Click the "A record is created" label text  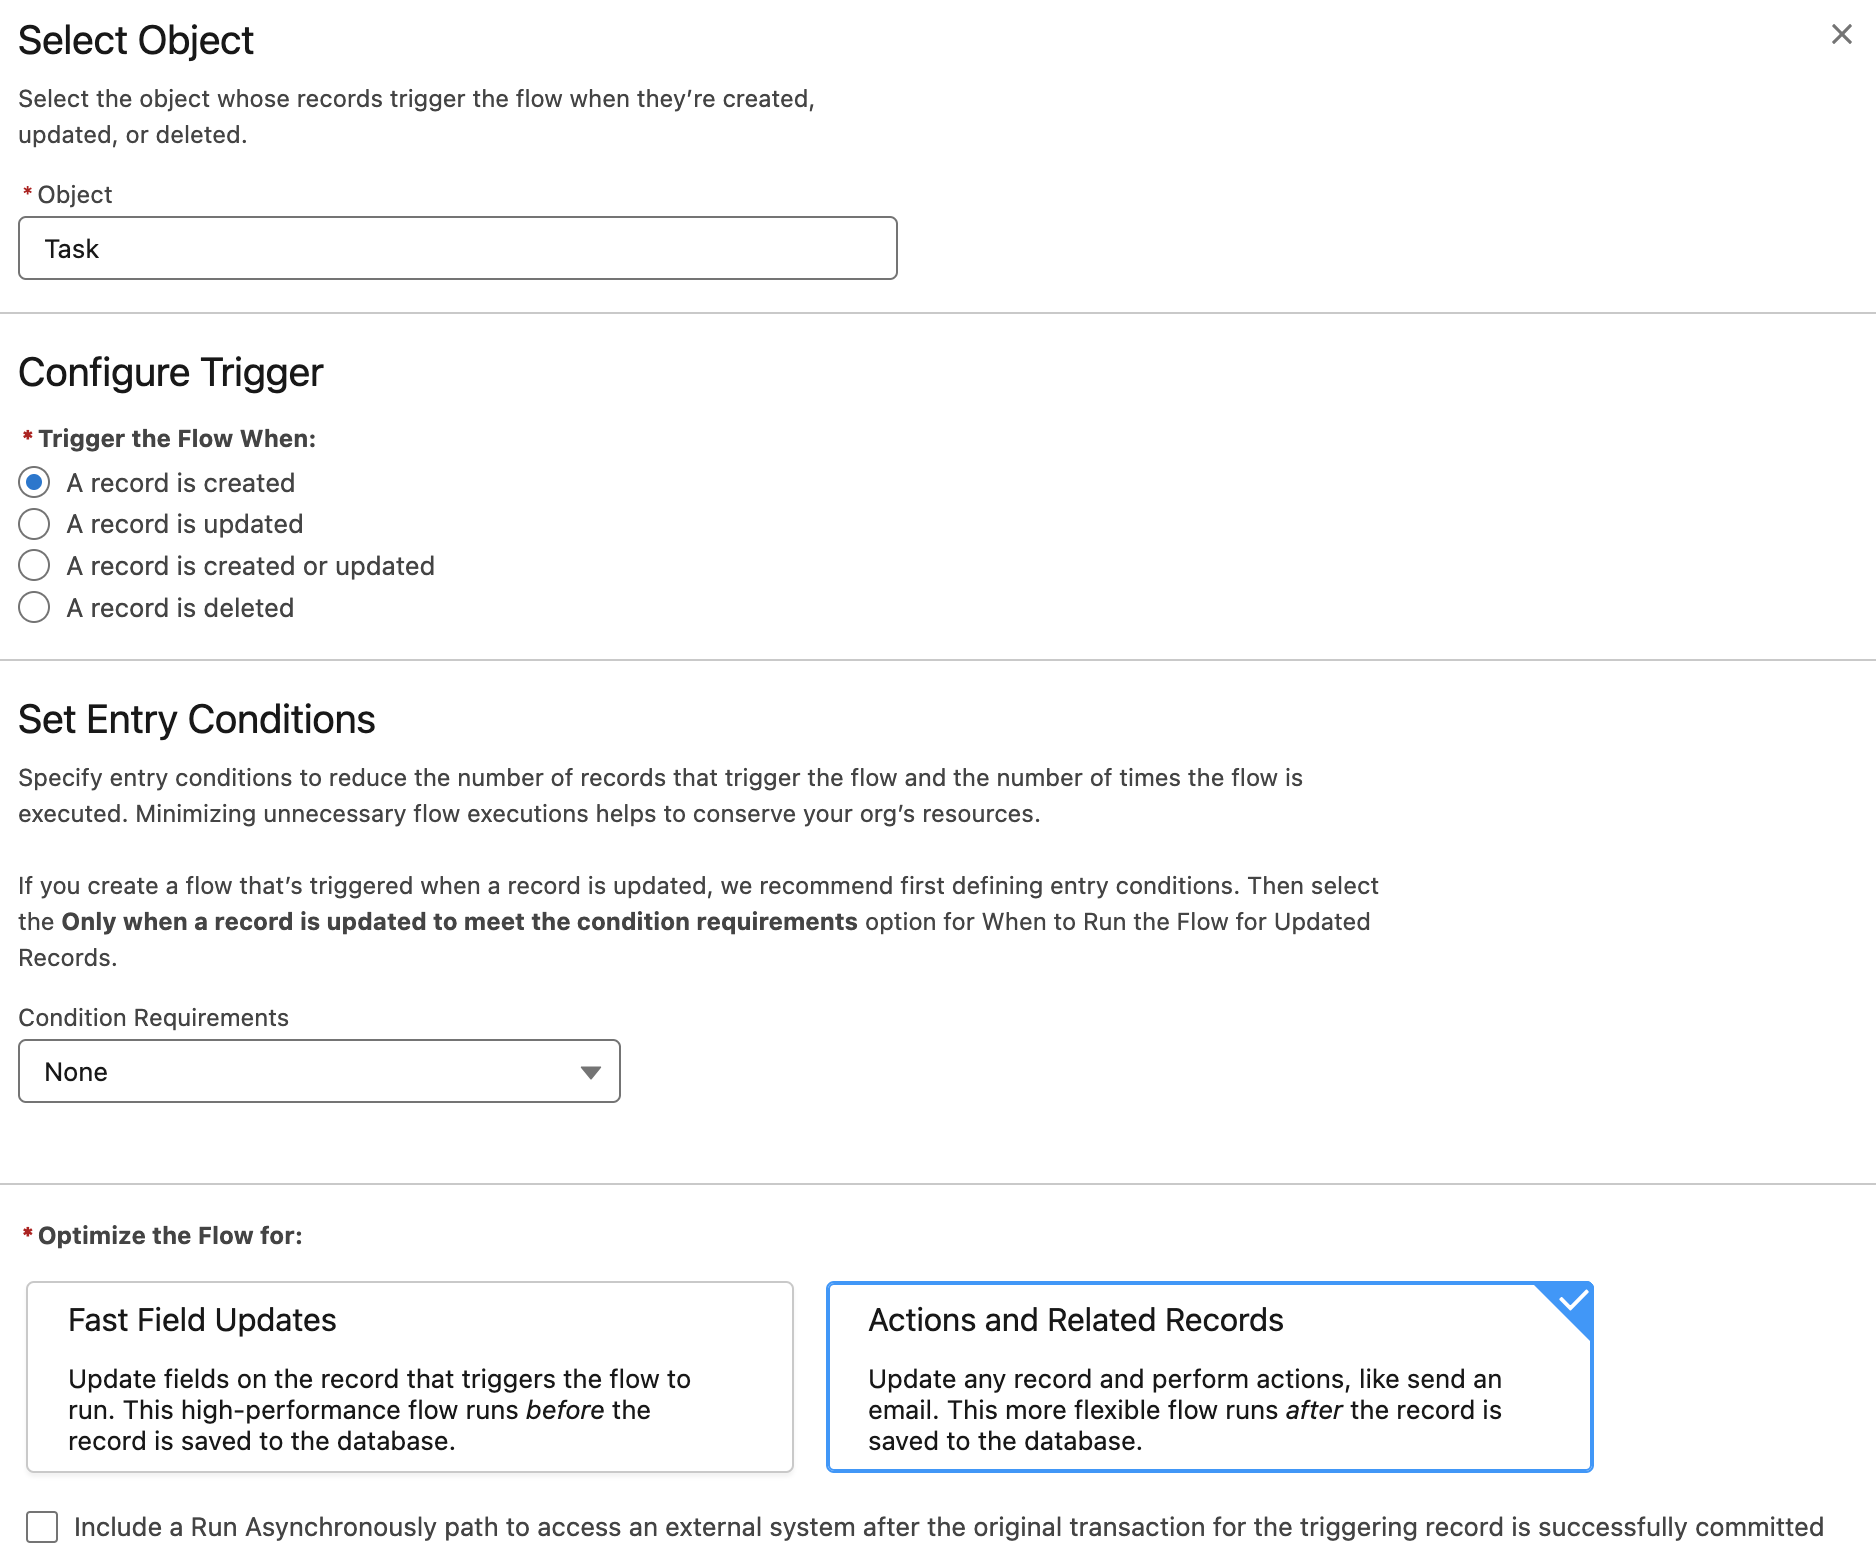(x=181, y=483)
